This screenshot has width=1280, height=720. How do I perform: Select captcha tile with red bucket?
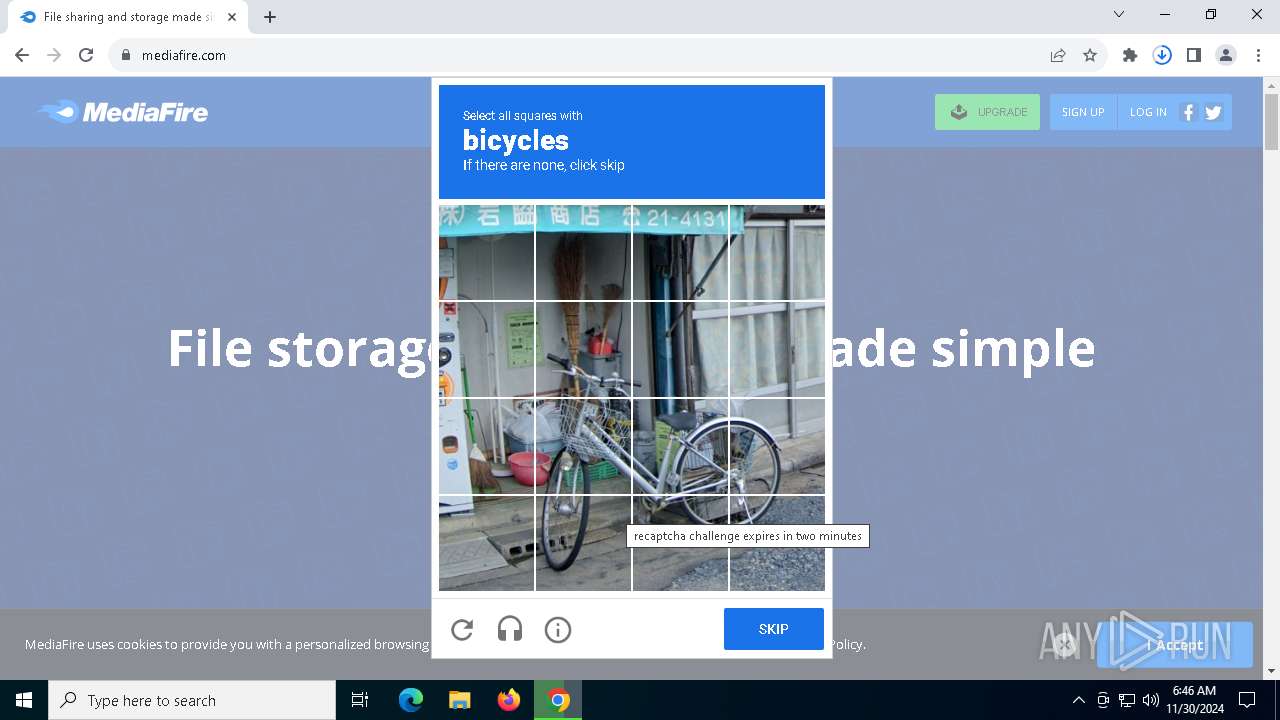pyautogui.click(x=487, y=446)
